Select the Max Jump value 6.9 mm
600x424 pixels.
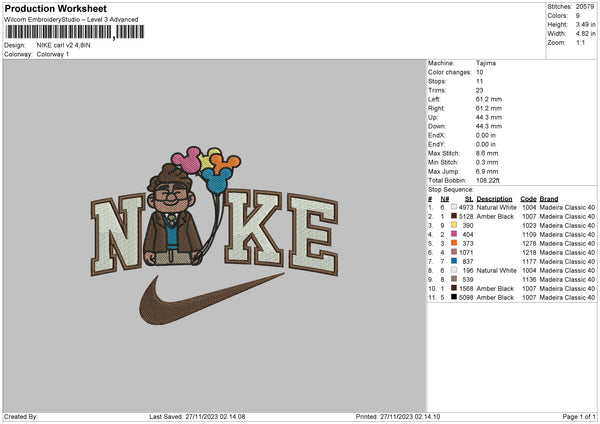(487, 171)
